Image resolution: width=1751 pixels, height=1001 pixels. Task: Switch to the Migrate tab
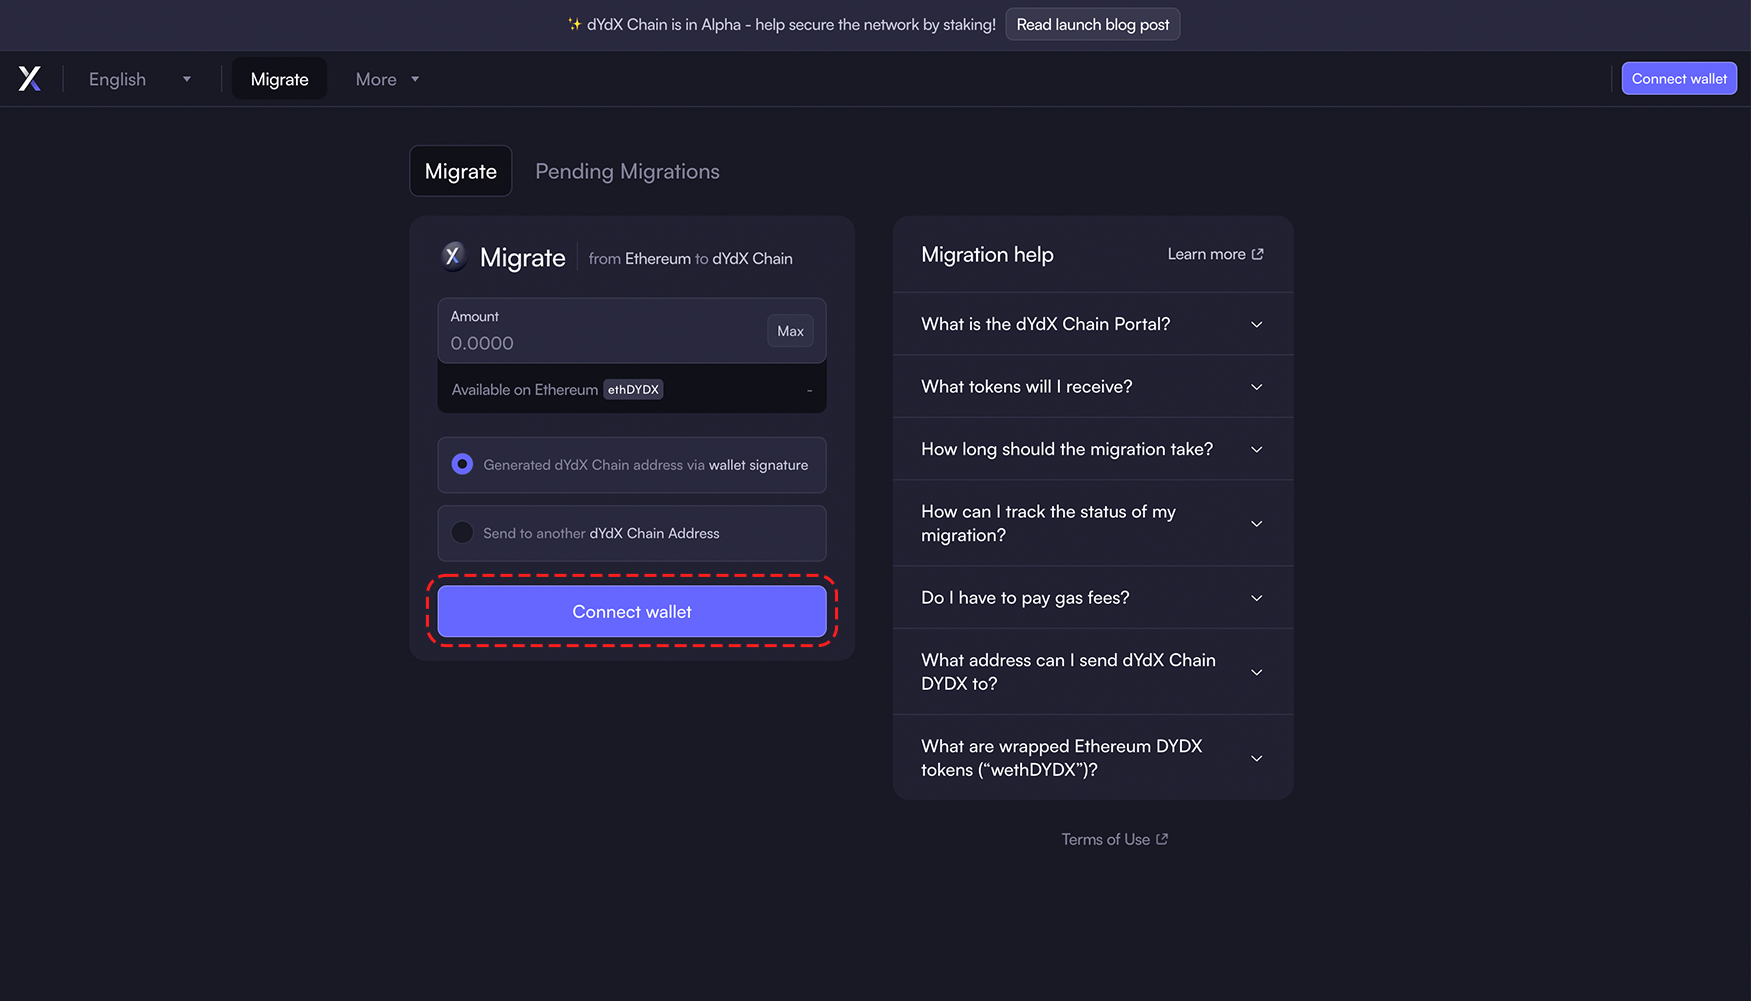click(461, 171)
